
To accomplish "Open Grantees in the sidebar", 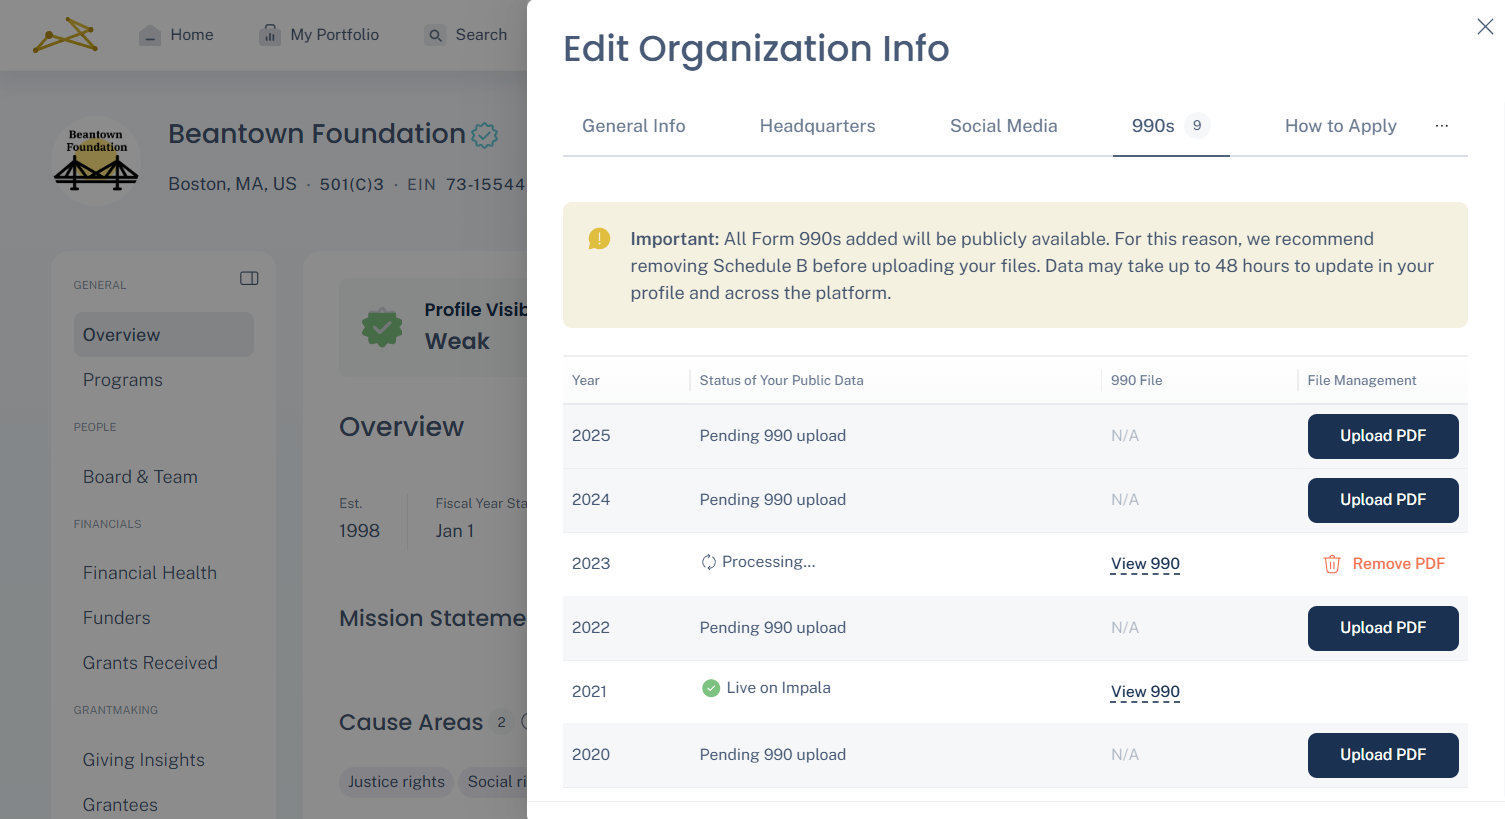I will point(120,805).
